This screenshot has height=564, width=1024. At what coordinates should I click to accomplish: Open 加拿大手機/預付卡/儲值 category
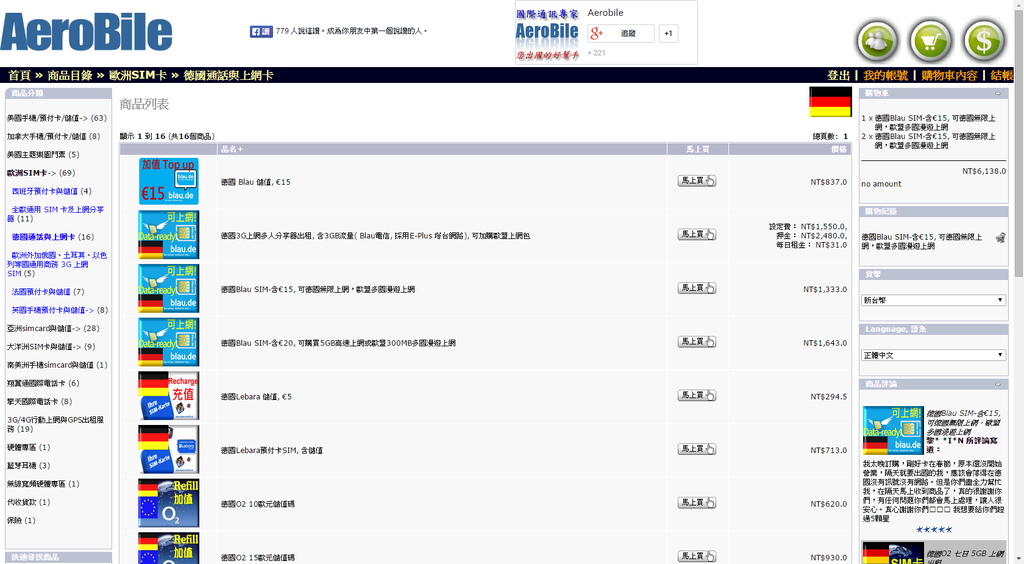coord(46,136)
